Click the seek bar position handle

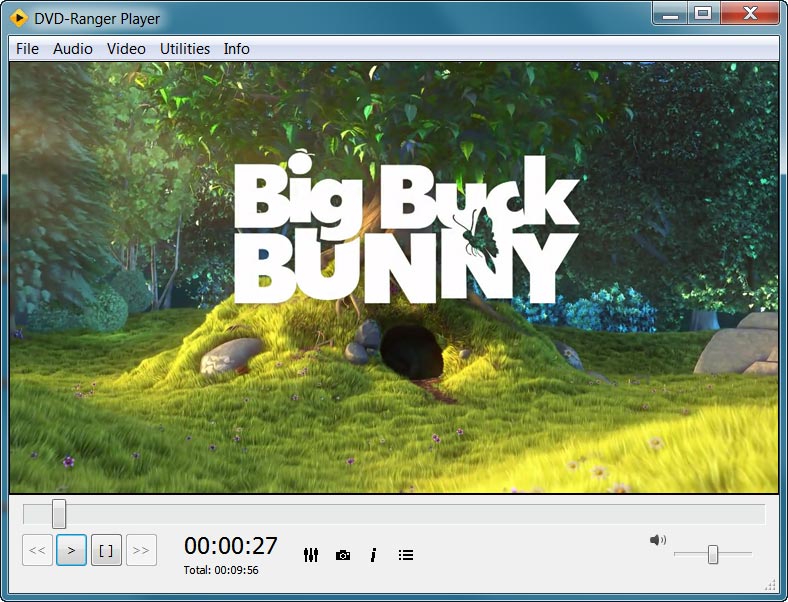pyautogui.click(x=59, y=514)
